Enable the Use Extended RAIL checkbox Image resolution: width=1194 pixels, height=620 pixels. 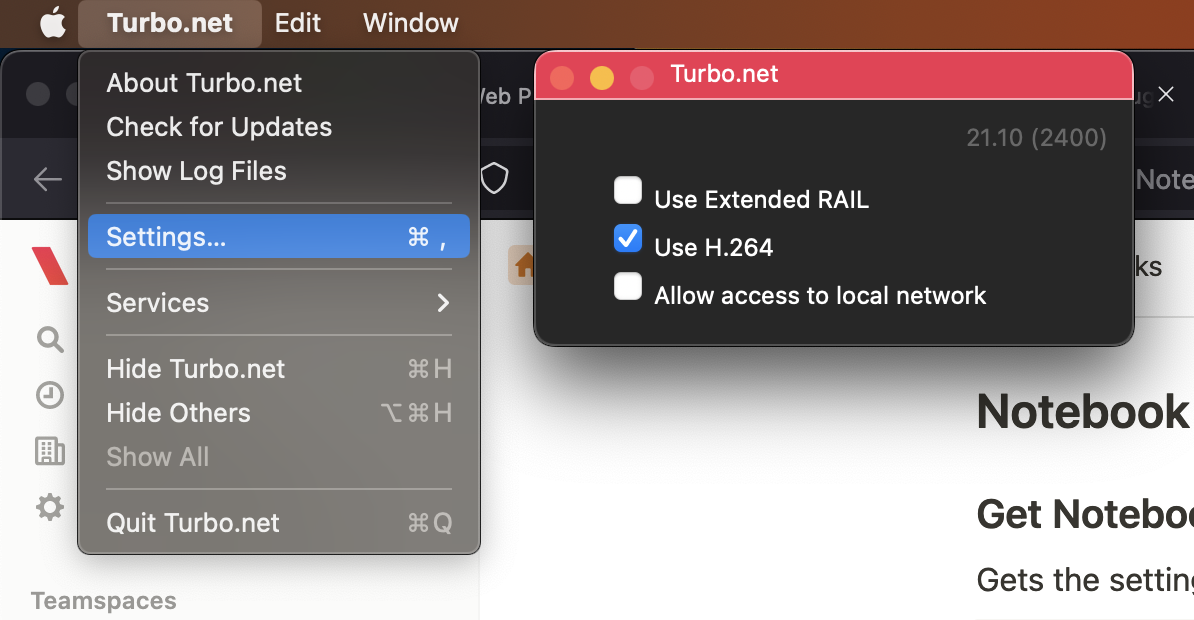click(x=628, y=190)
